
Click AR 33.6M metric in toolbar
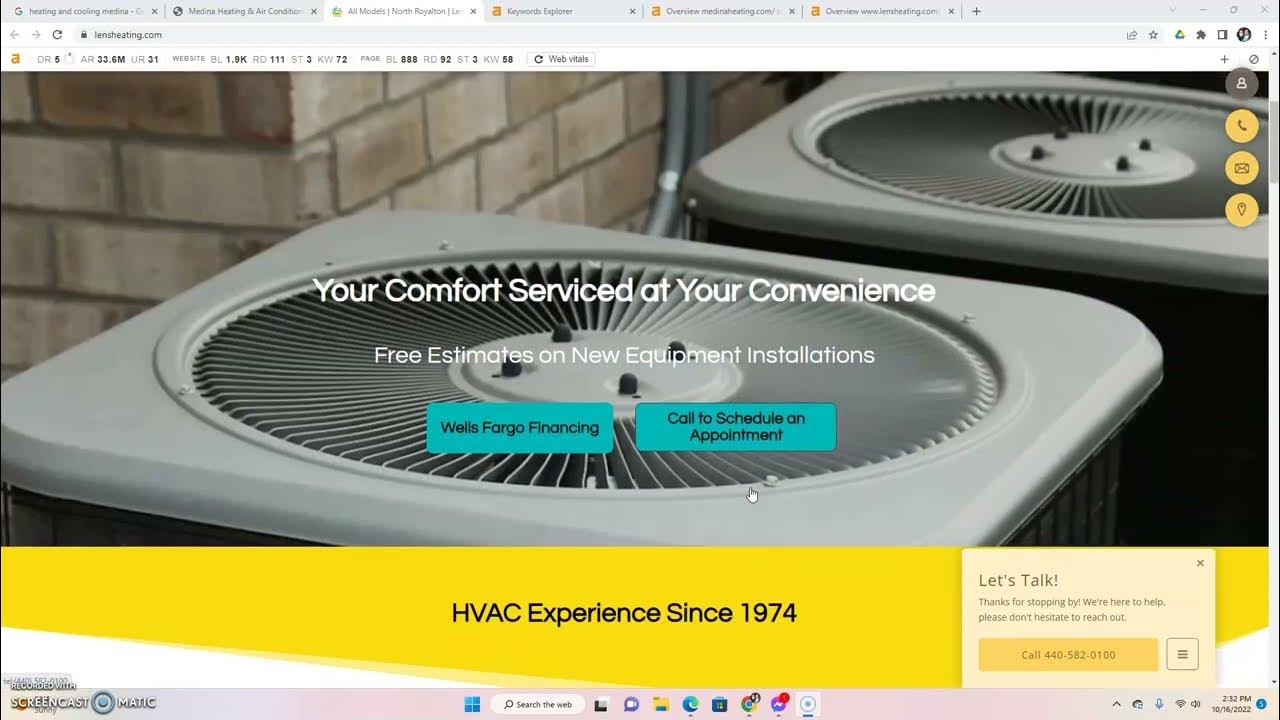[x=103, y=59]
